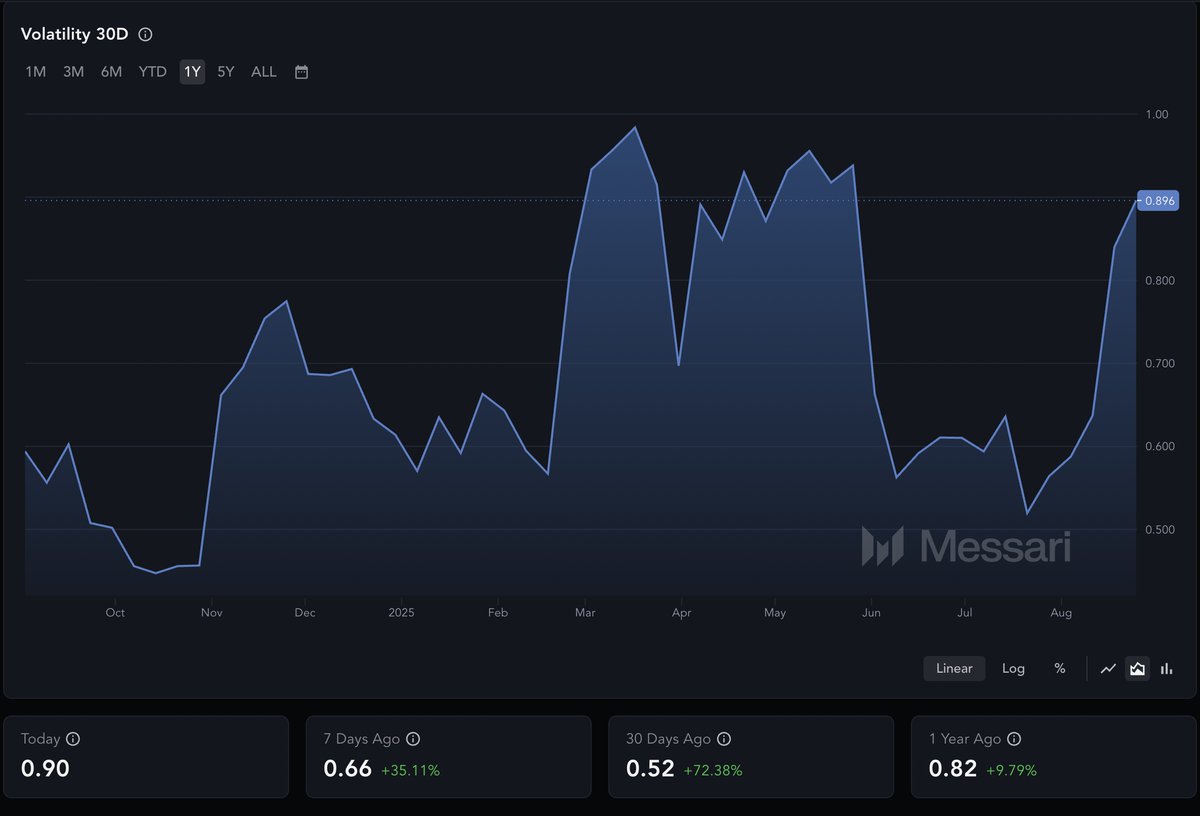Click the +72.38% change figure
This screenshot has height=816, width=1200.
[x=713, y=771]
